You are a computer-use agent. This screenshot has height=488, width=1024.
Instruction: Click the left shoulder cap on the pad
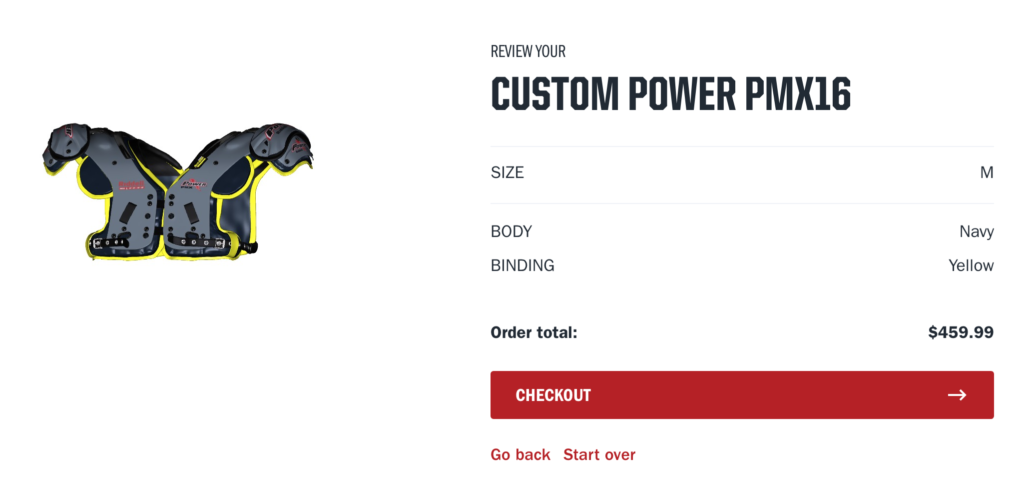point(65,144)
